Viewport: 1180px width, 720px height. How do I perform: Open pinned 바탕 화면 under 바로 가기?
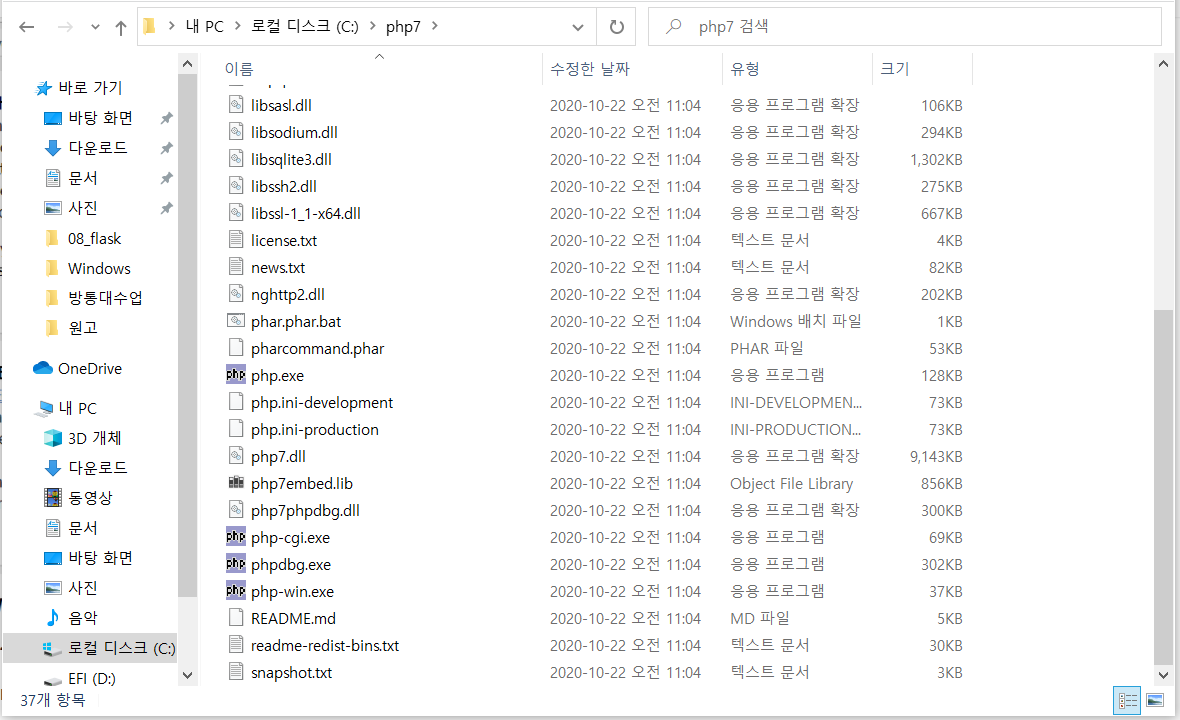coord(100,118)
